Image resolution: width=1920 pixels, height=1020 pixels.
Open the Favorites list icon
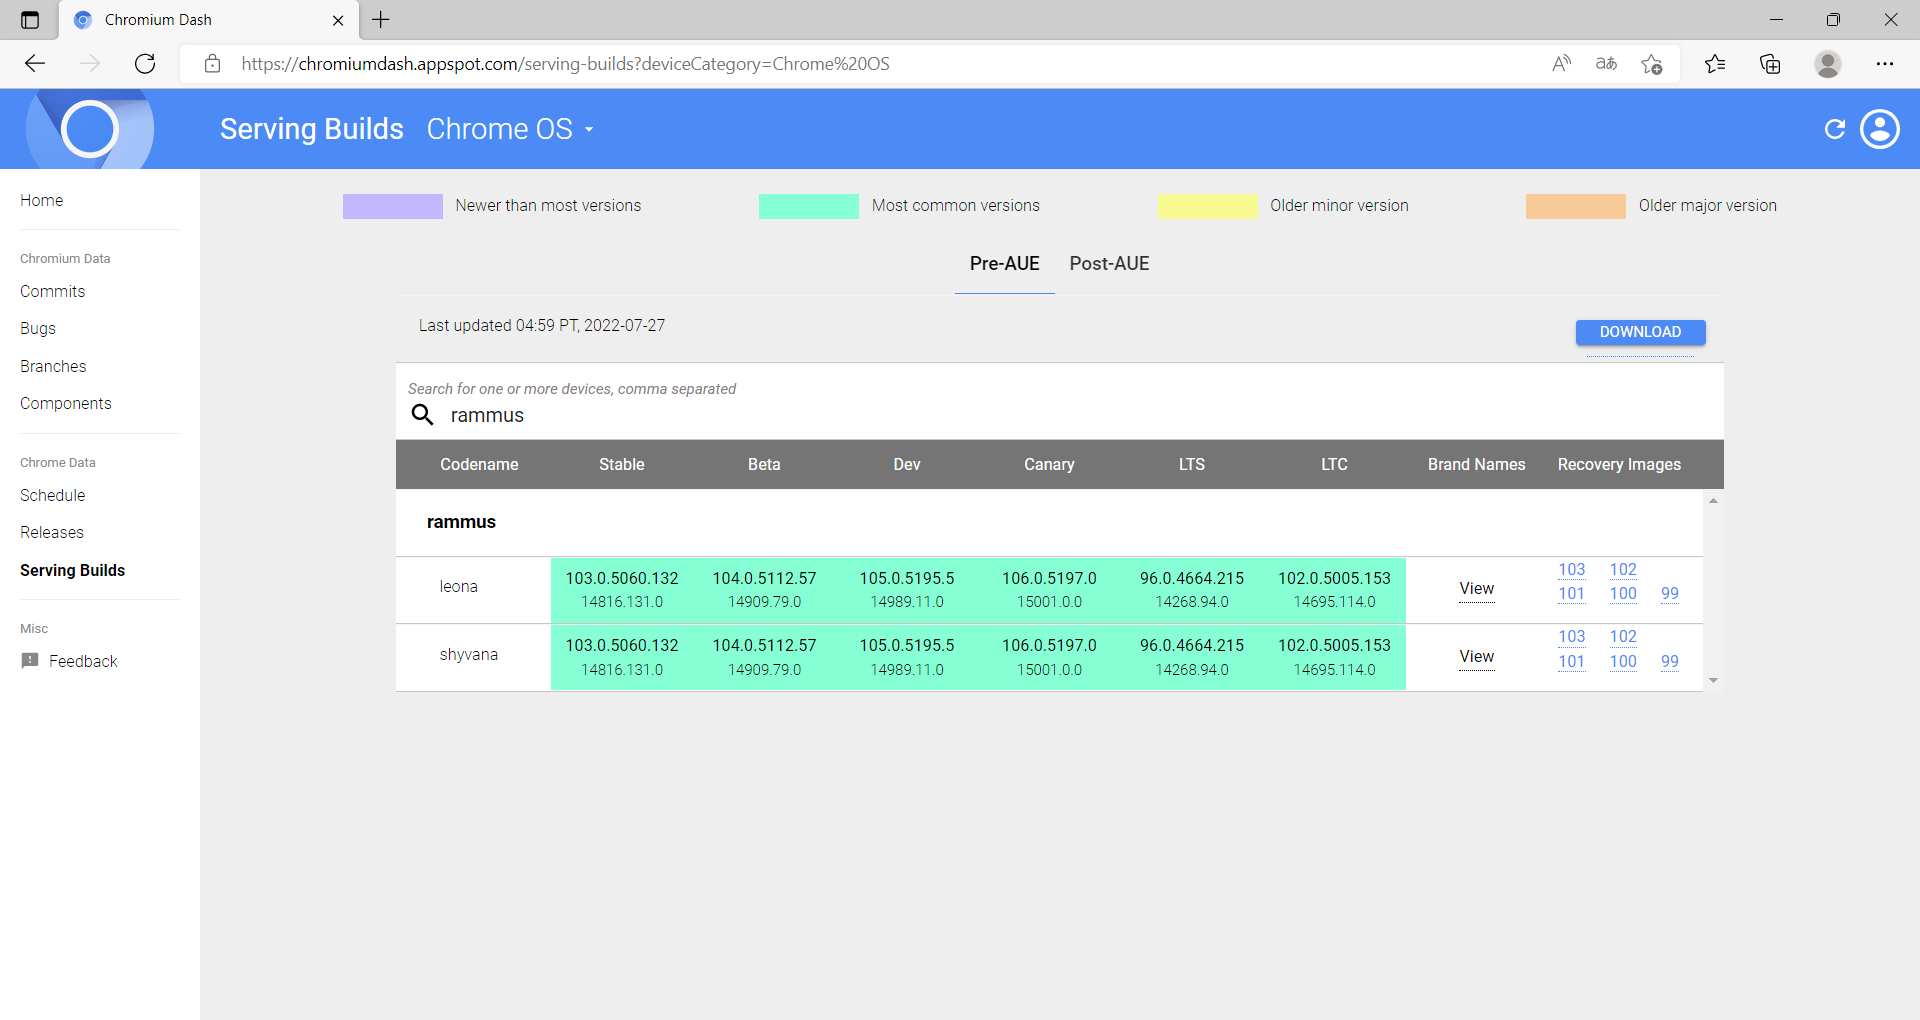click(x=1715, y=64)
